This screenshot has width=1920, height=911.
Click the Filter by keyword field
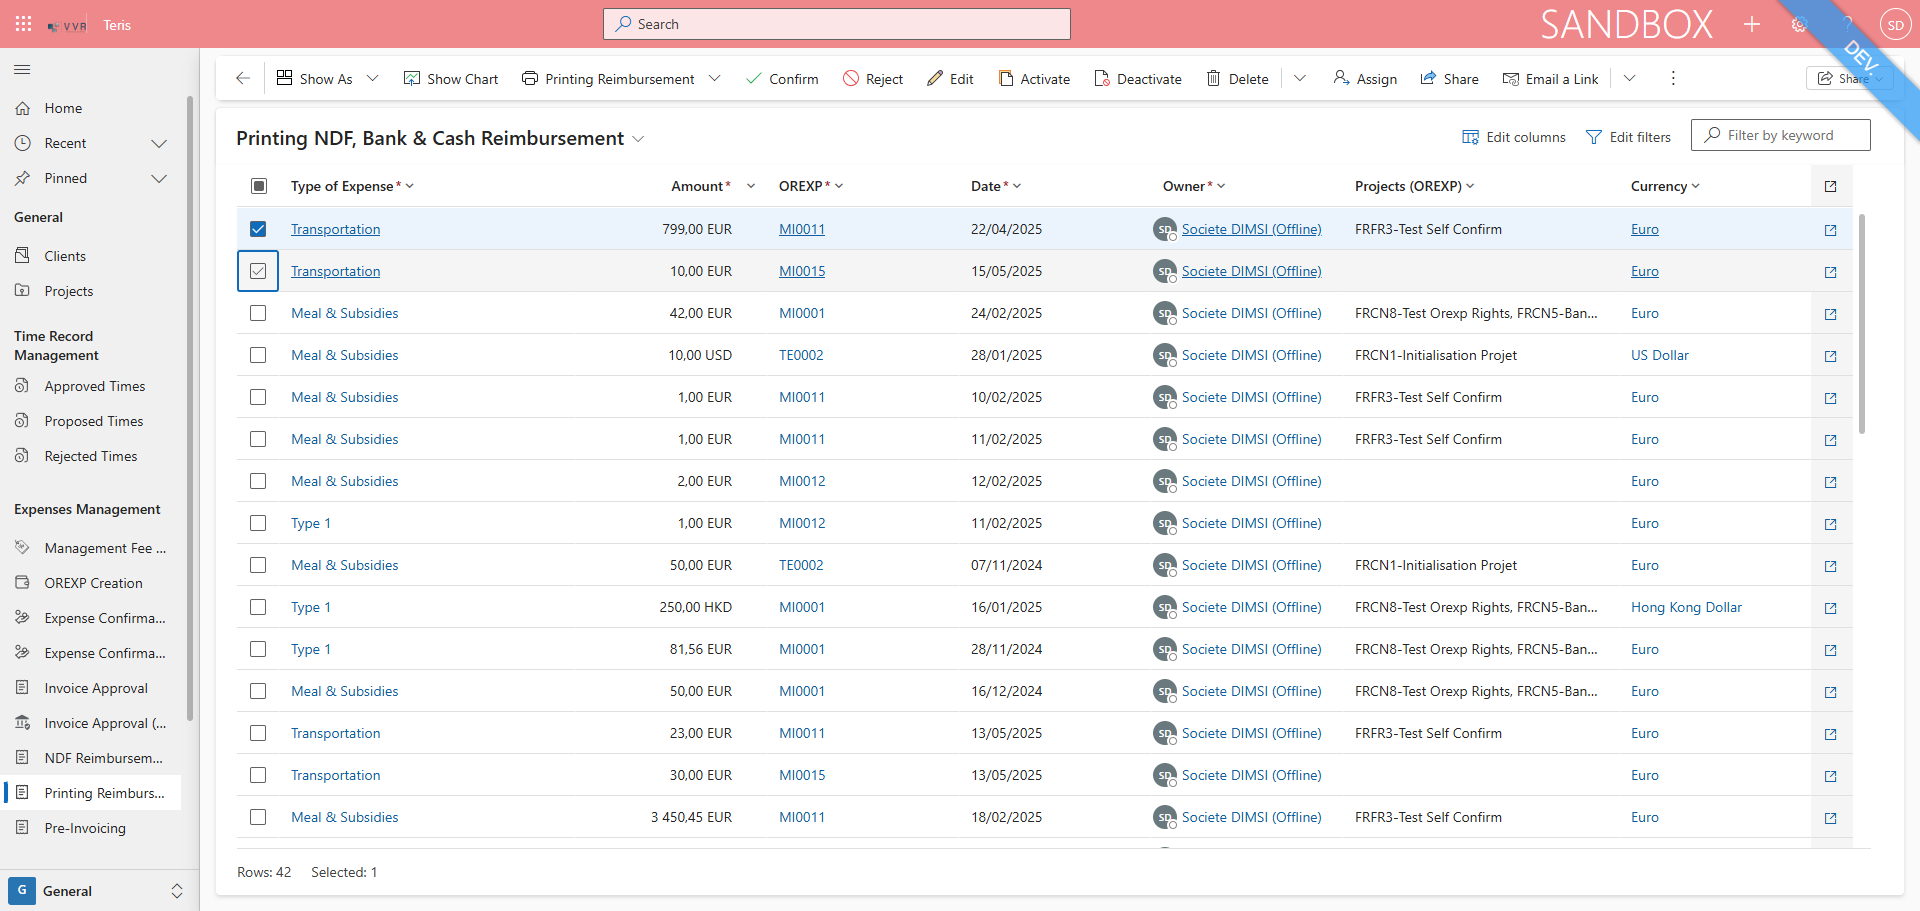pos(1781,135)
